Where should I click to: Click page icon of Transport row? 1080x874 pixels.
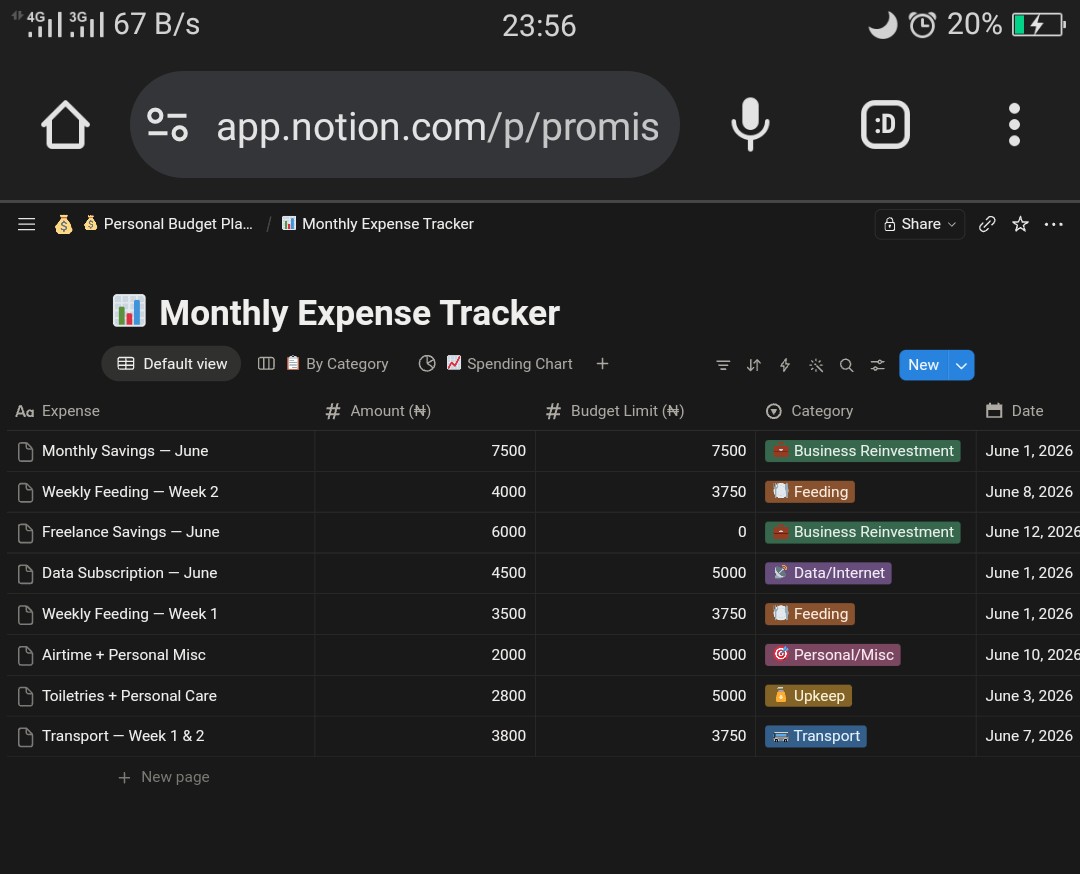pyautogui.click(x=25, y=737)
